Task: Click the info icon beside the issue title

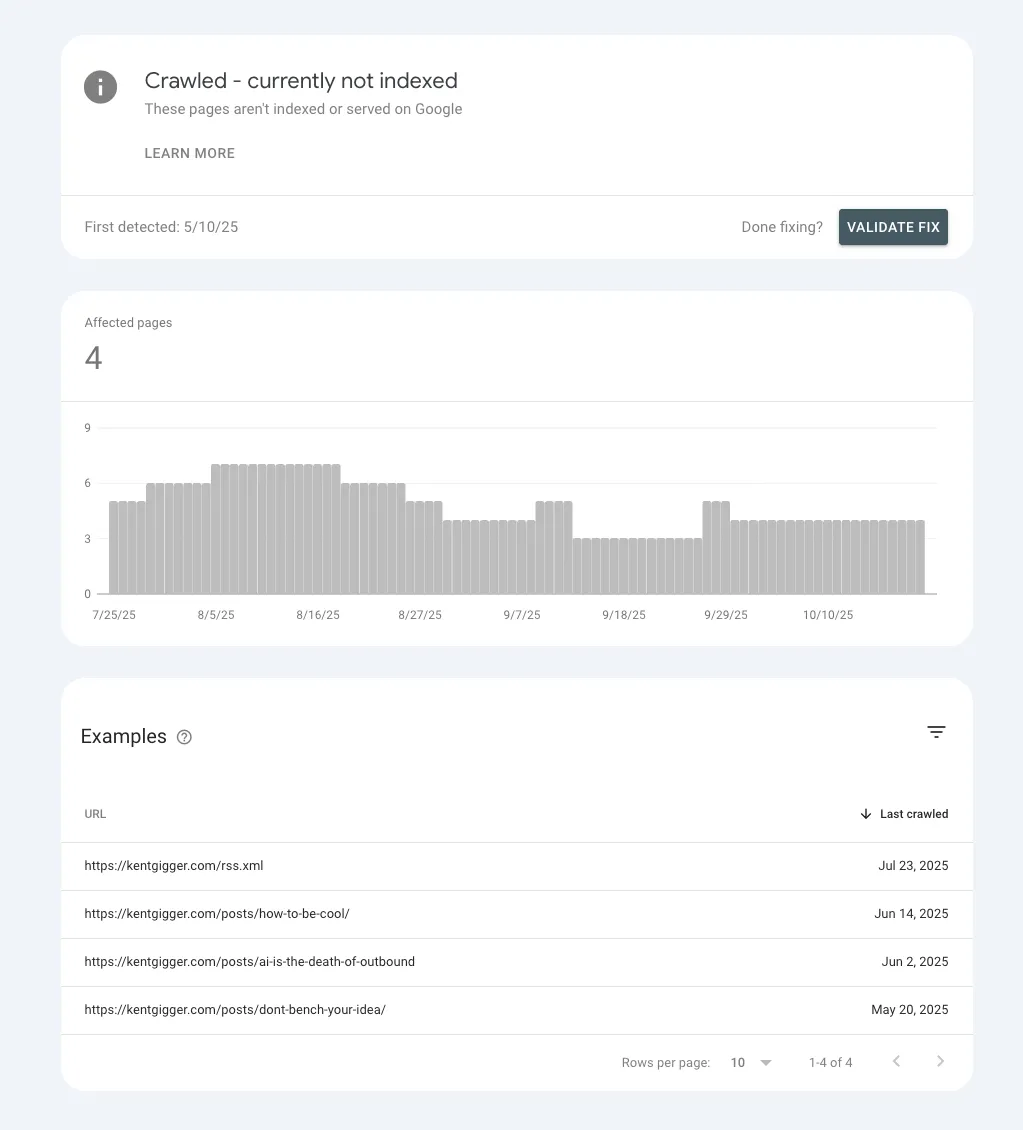Action: (x=100, y=87)
